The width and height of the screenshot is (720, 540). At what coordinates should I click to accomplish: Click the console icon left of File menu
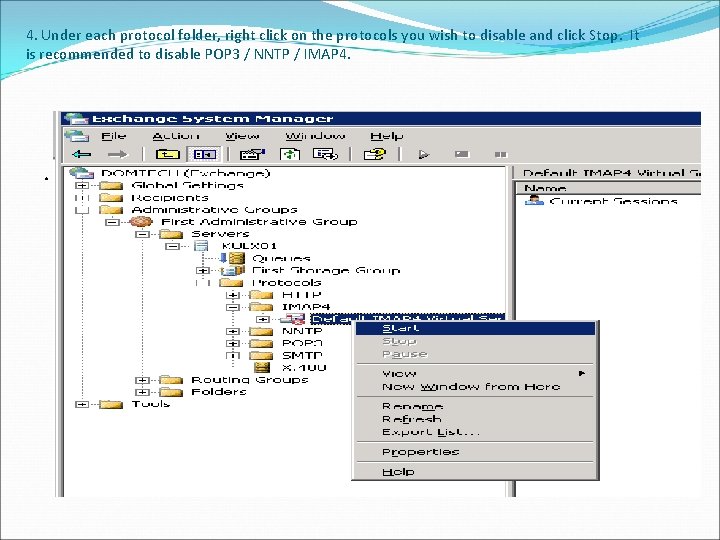(x=77, y=136)
